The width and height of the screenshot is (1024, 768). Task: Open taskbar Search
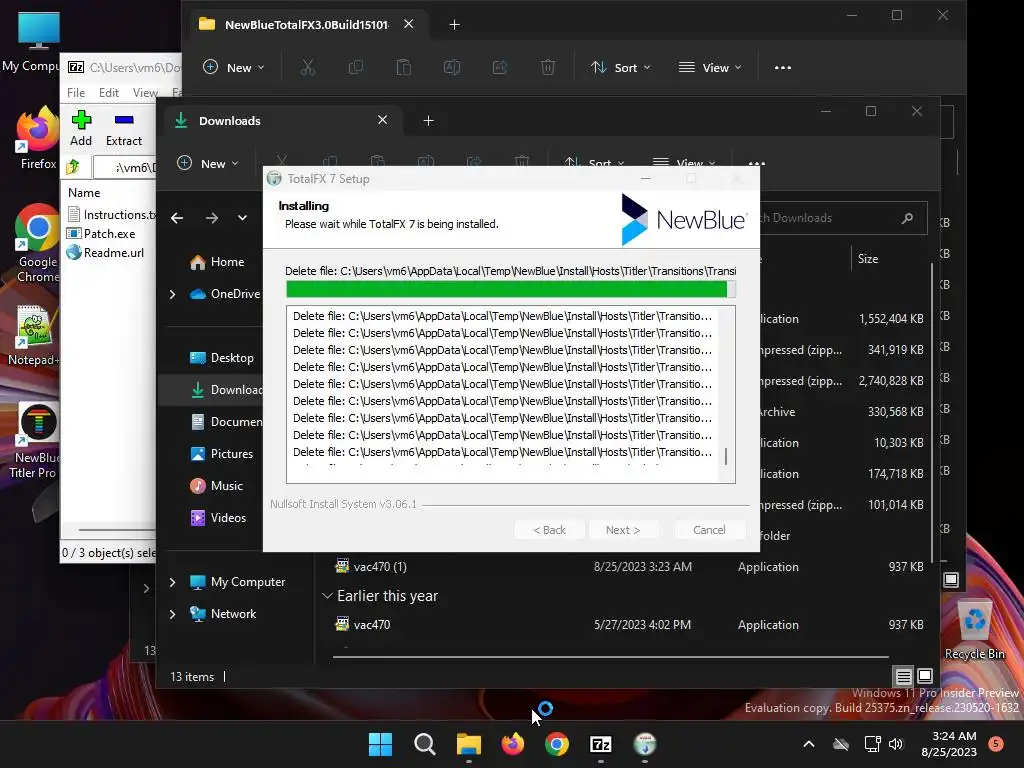(424, 744)
